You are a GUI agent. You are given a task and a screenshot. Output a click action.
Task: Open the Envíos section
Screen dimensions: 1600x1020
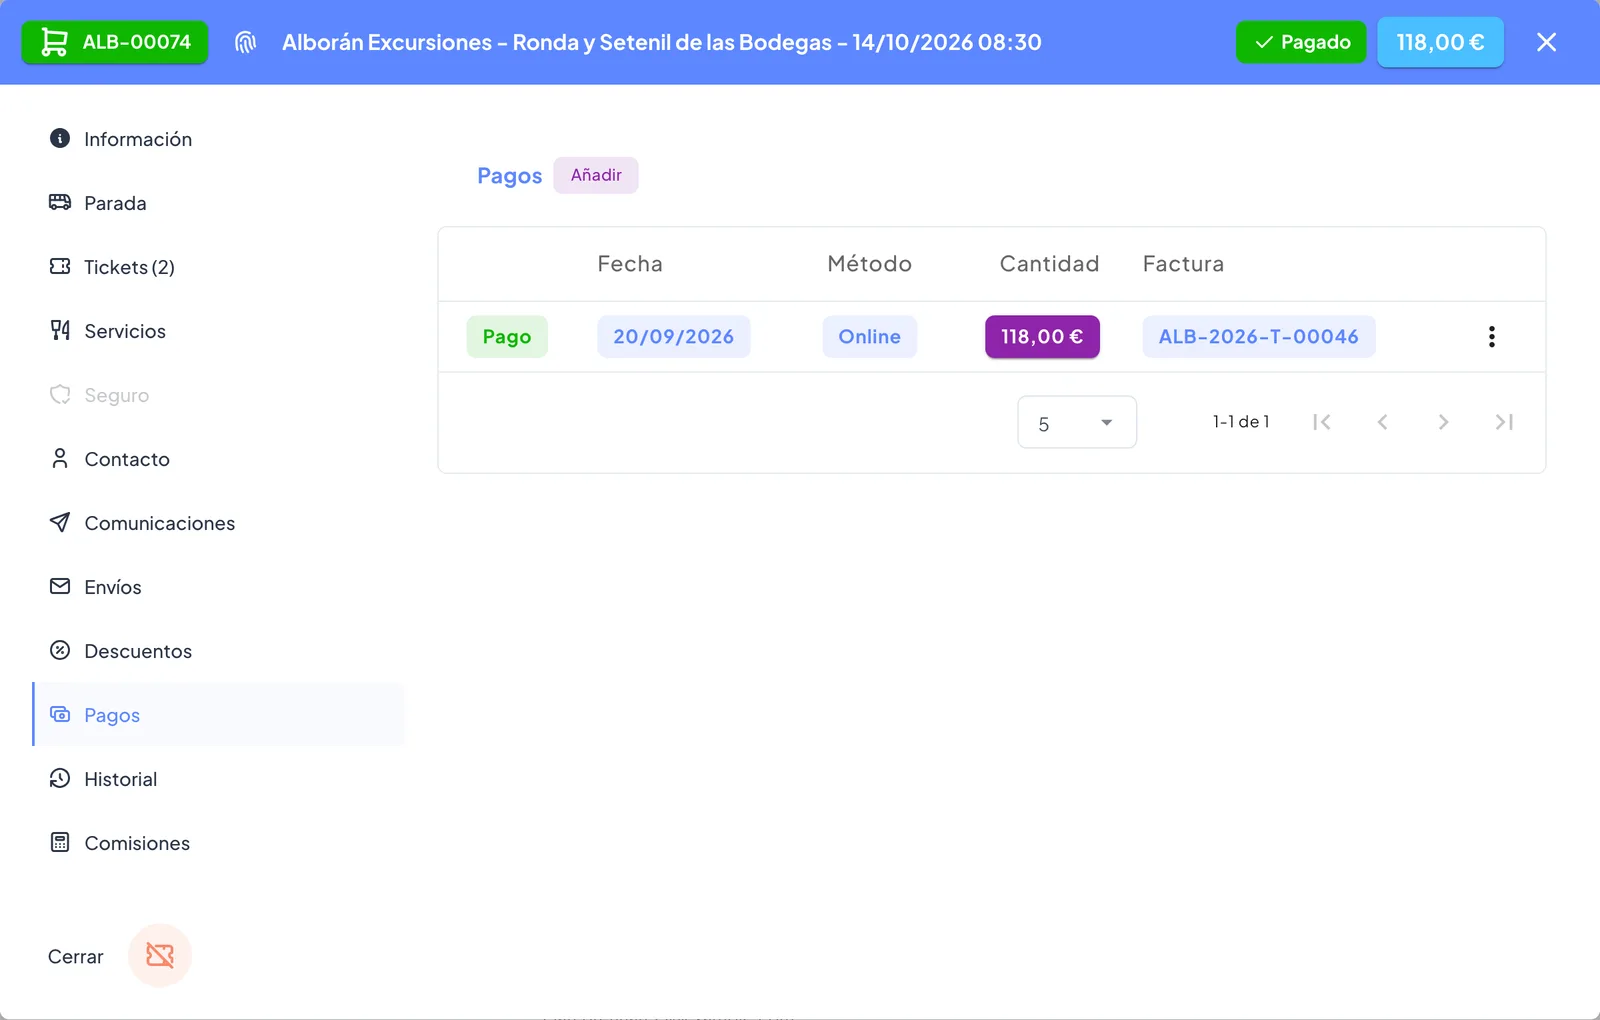(x=219, y=587)
